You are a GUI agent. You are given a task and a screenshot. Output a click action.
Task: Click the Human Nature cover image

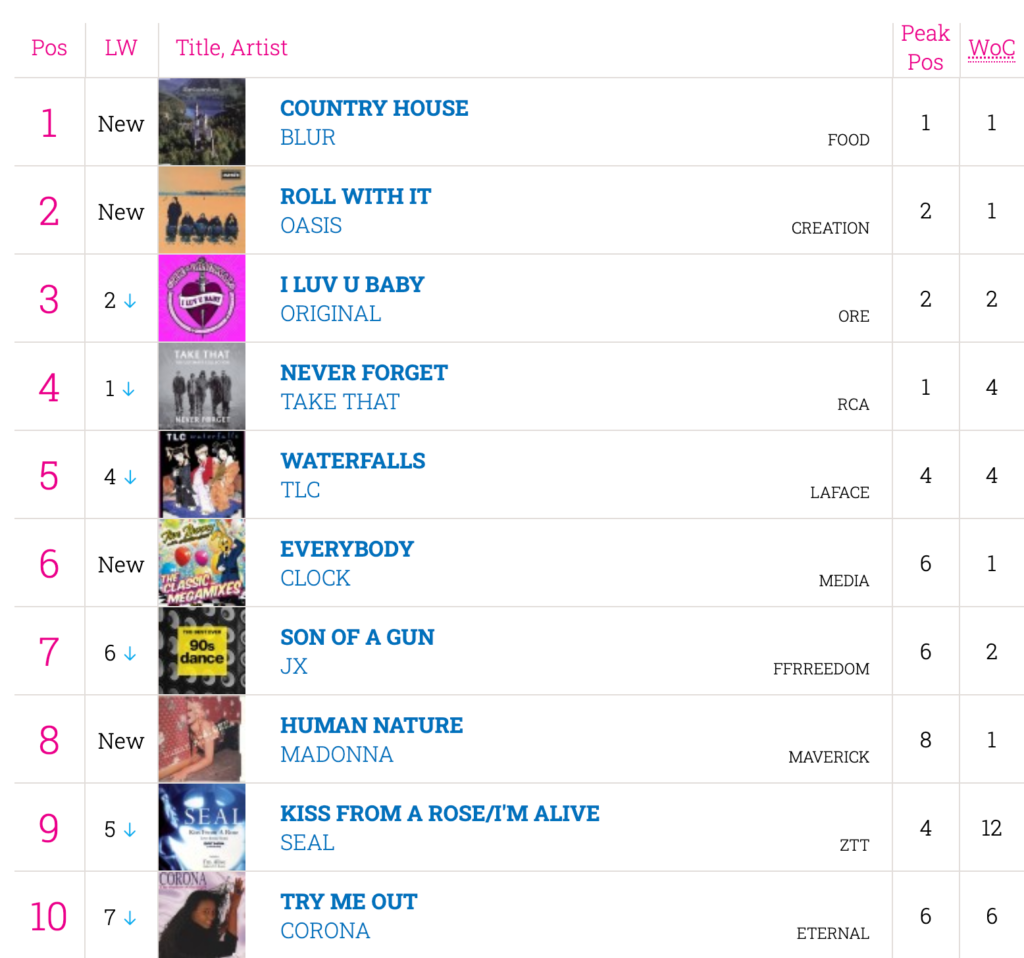[x=201, y=740]
